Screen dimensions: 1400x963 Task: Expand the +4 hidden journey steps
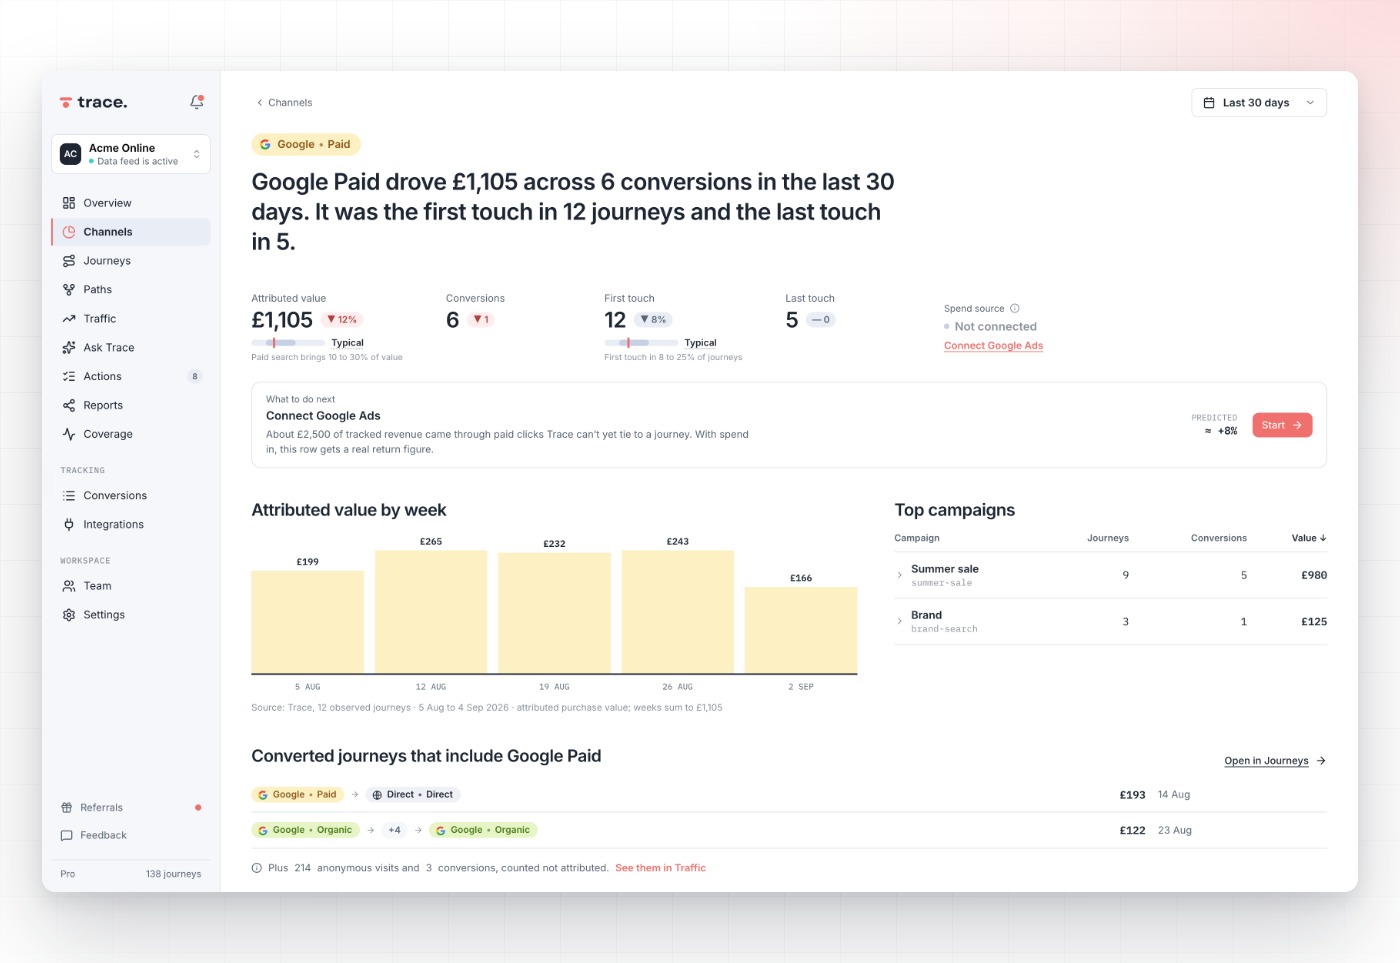[395, 831]
